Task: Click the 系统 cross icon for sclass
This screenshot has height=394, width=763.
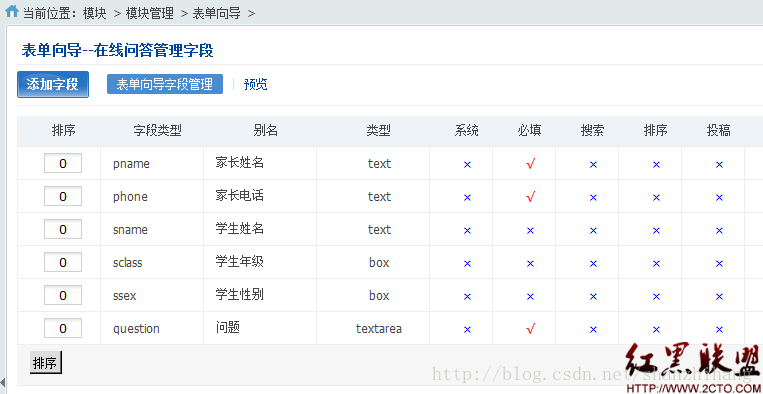Action: (x=467, y=264)
